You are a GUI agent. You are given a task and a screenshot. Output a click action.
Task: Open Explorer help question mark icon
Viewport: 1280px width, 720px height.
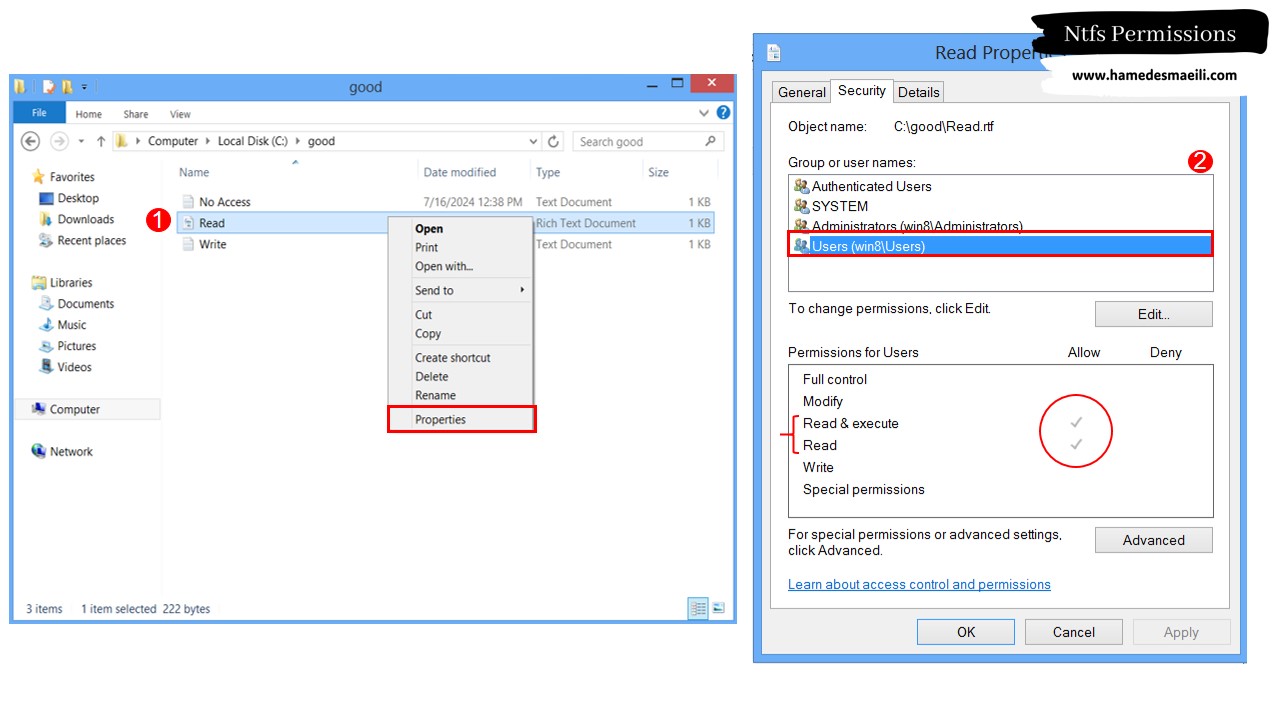(x=723, y=113)
